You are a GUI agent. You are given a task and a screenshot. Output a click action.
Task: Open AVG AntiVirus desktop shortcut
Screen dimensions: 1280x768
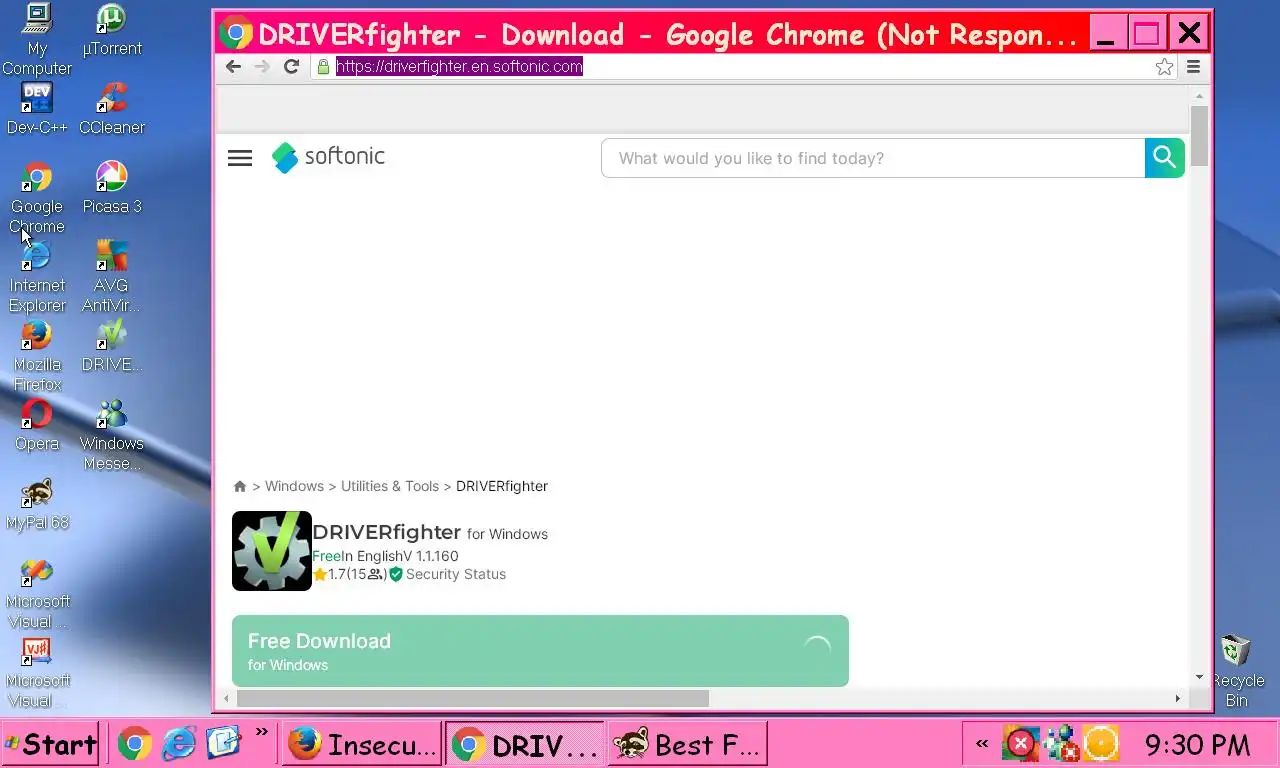[x=112, y=277]
